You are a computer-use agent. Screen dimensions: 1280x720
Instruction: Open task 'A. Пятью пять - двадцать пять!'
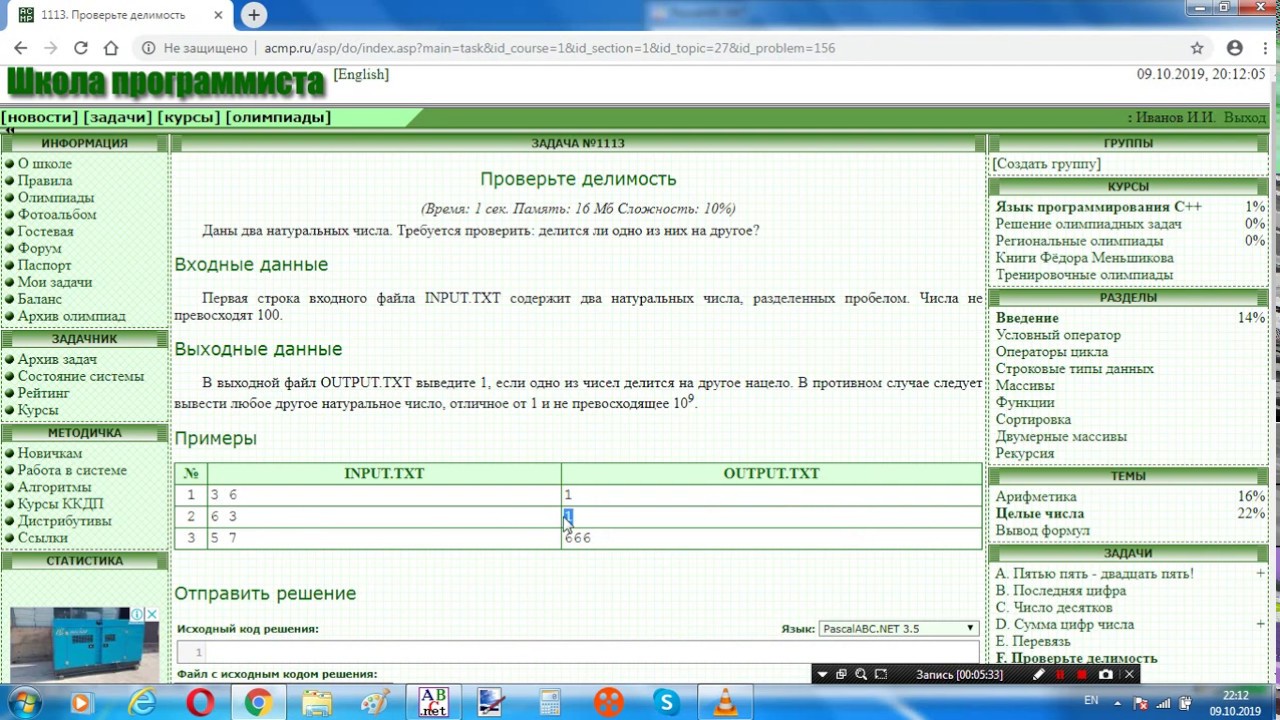pyautogui.click(x=1094, y=574)
